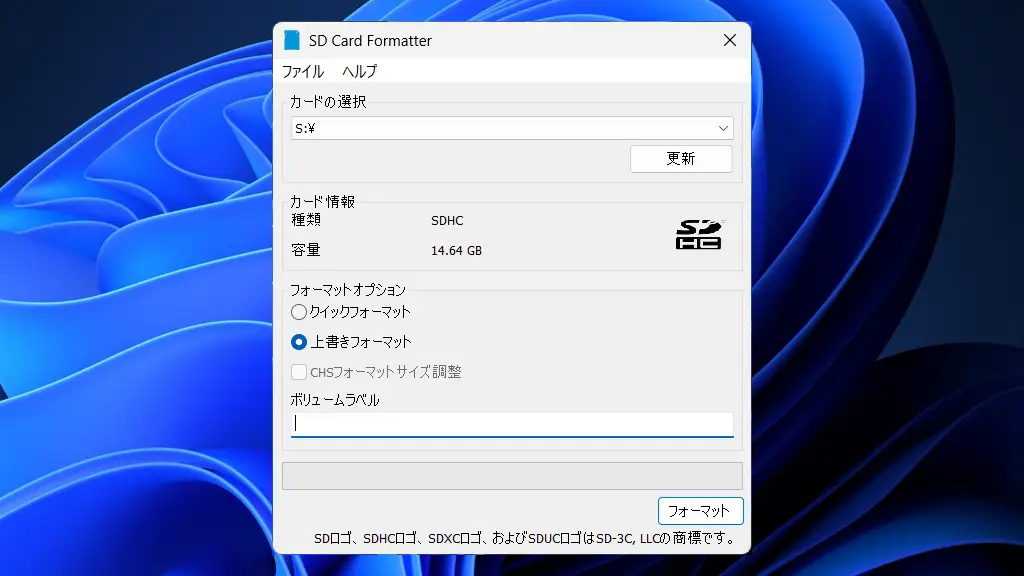Screen dimensions: 1024x576
Task: Close the SD Card Formatter window
Action: [729, 40]
